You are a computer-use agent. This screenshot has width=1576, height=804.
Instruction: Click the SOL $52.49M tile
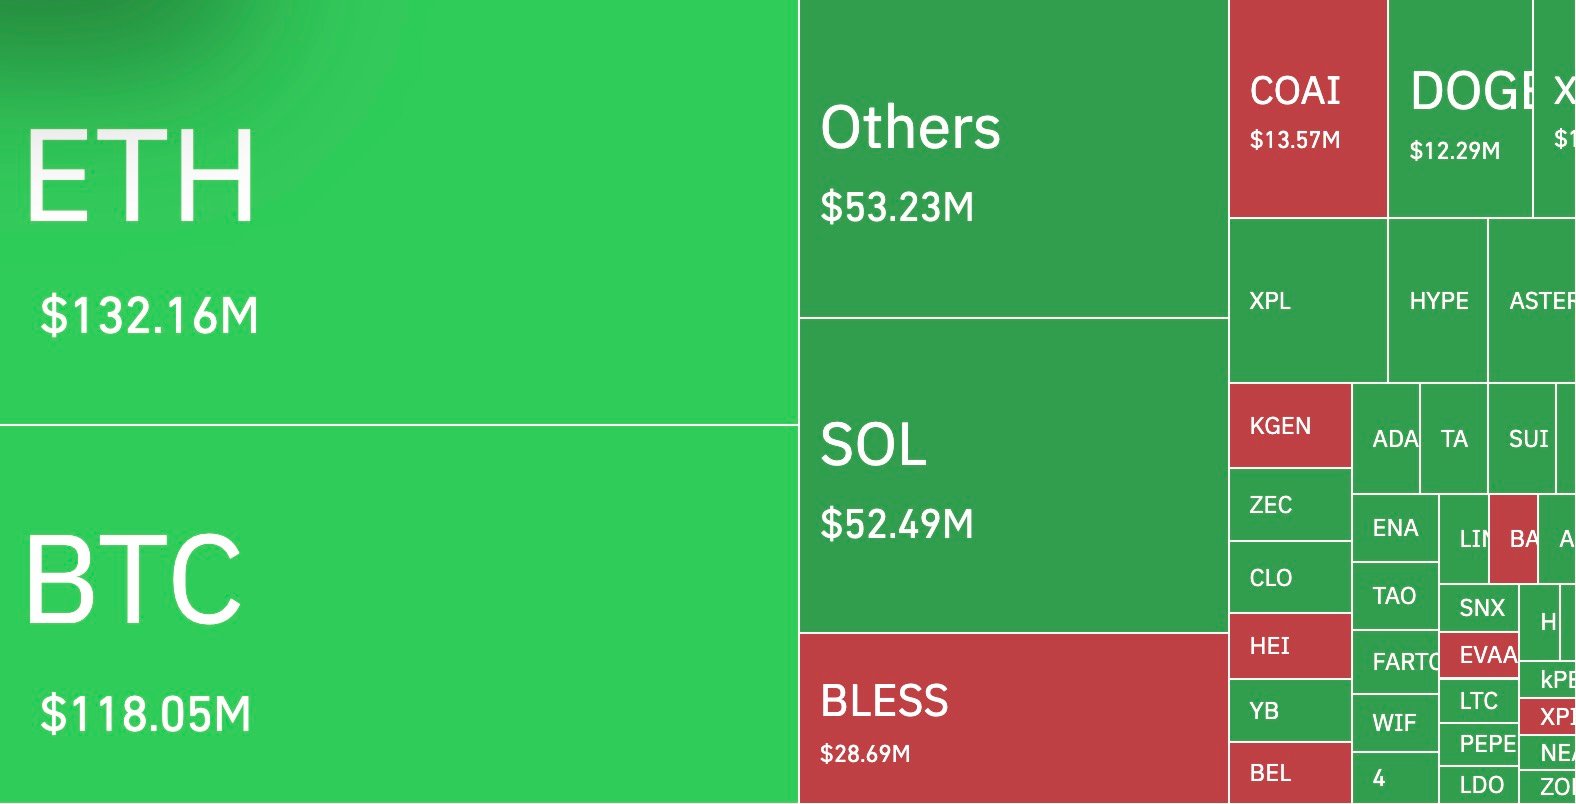(1013, 476)
